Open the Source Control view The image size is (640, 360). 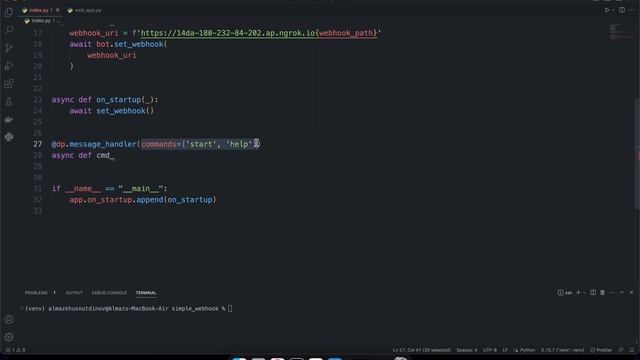pos(9,48)
